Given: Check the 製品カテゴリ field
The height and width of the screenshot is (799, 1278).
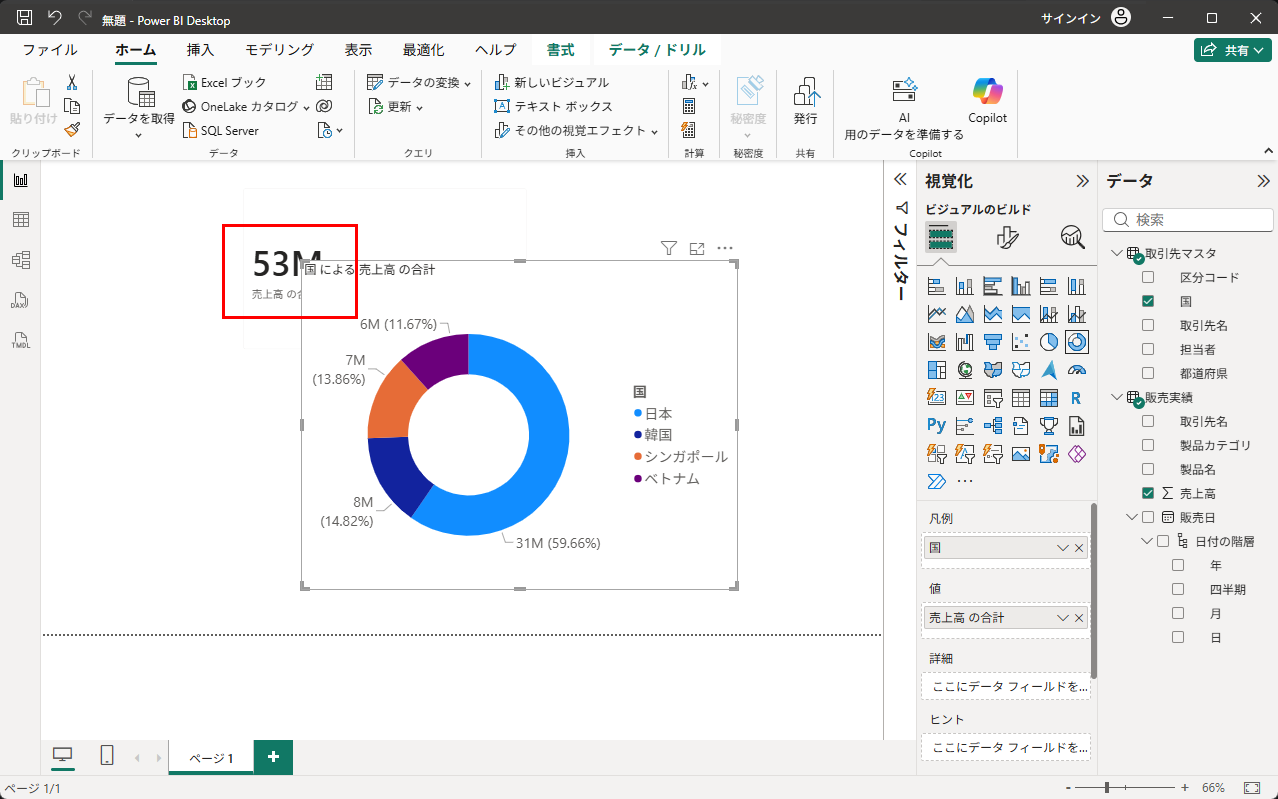Looking at the screenshot, I should [1148, 445].
